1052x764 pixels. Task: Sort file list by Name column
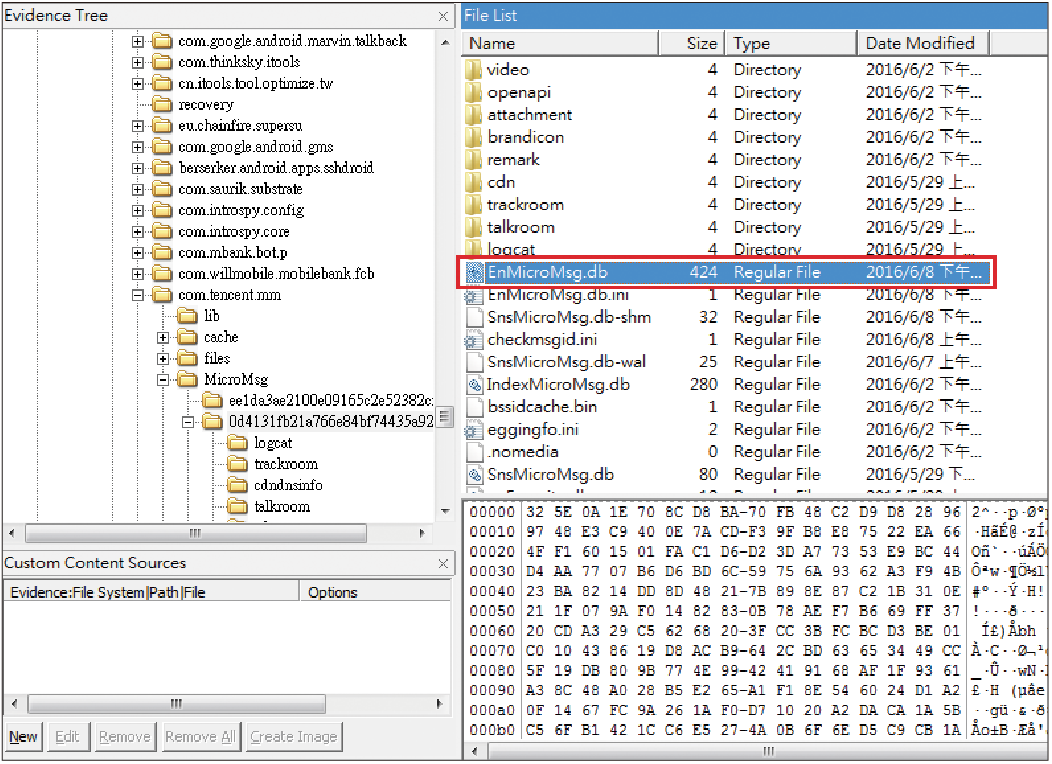pos(560,43)
